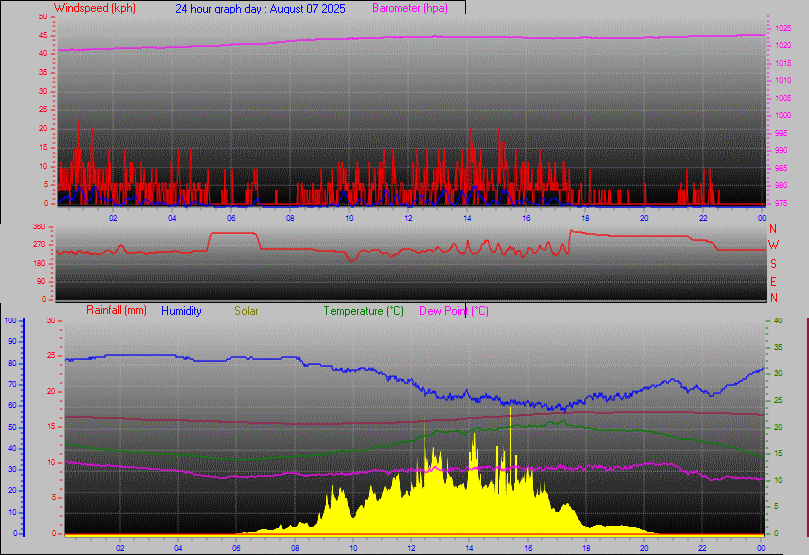The image size is (809, 555).
Task: Click the 360 value on wind direction axis
Action: 39,226
